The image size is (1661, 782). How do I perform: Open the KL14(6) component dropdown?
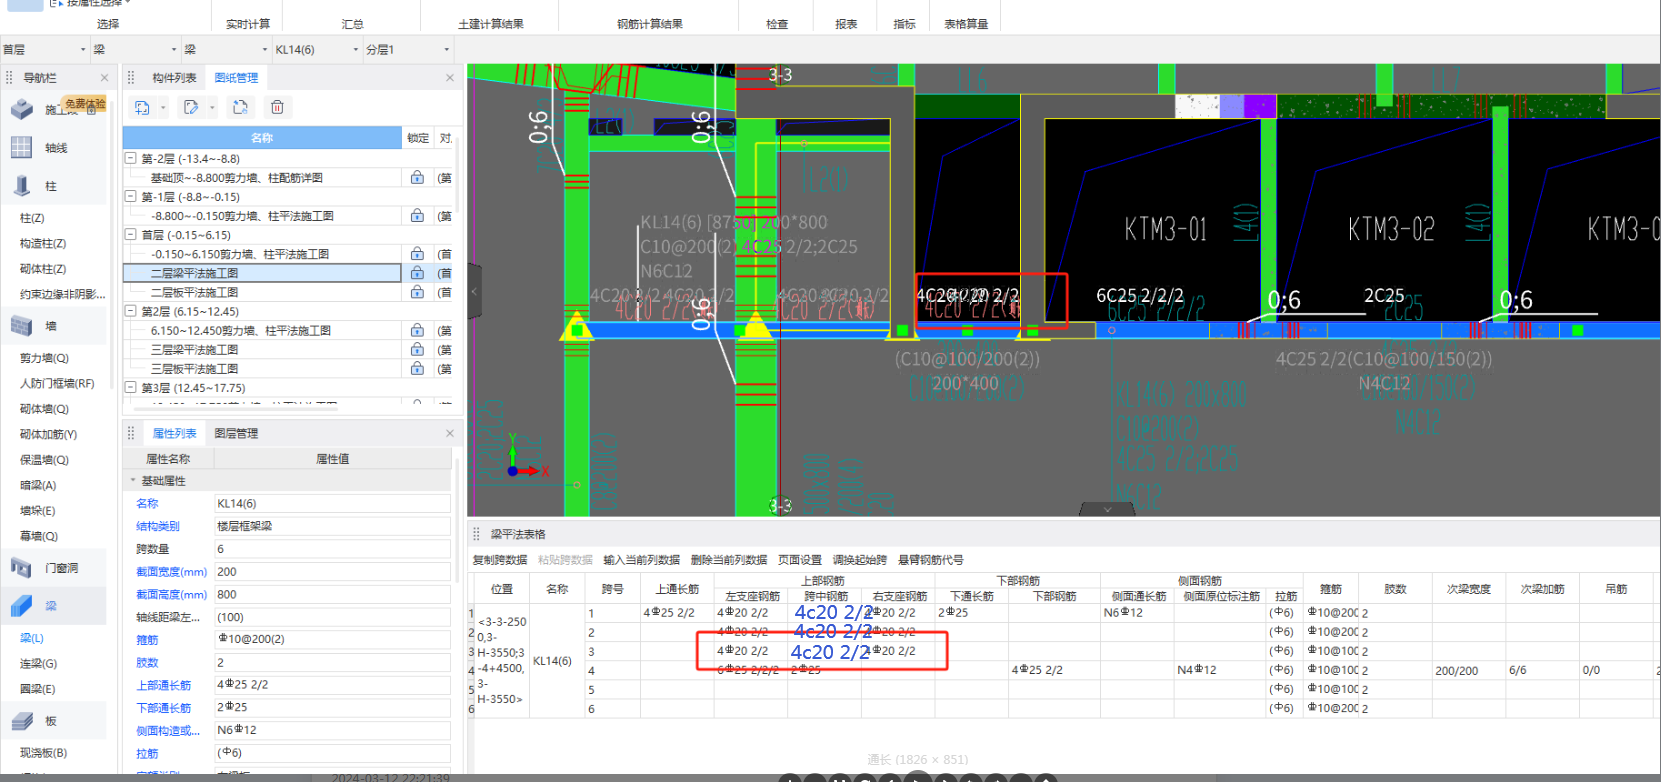click(x=355, y=49)
